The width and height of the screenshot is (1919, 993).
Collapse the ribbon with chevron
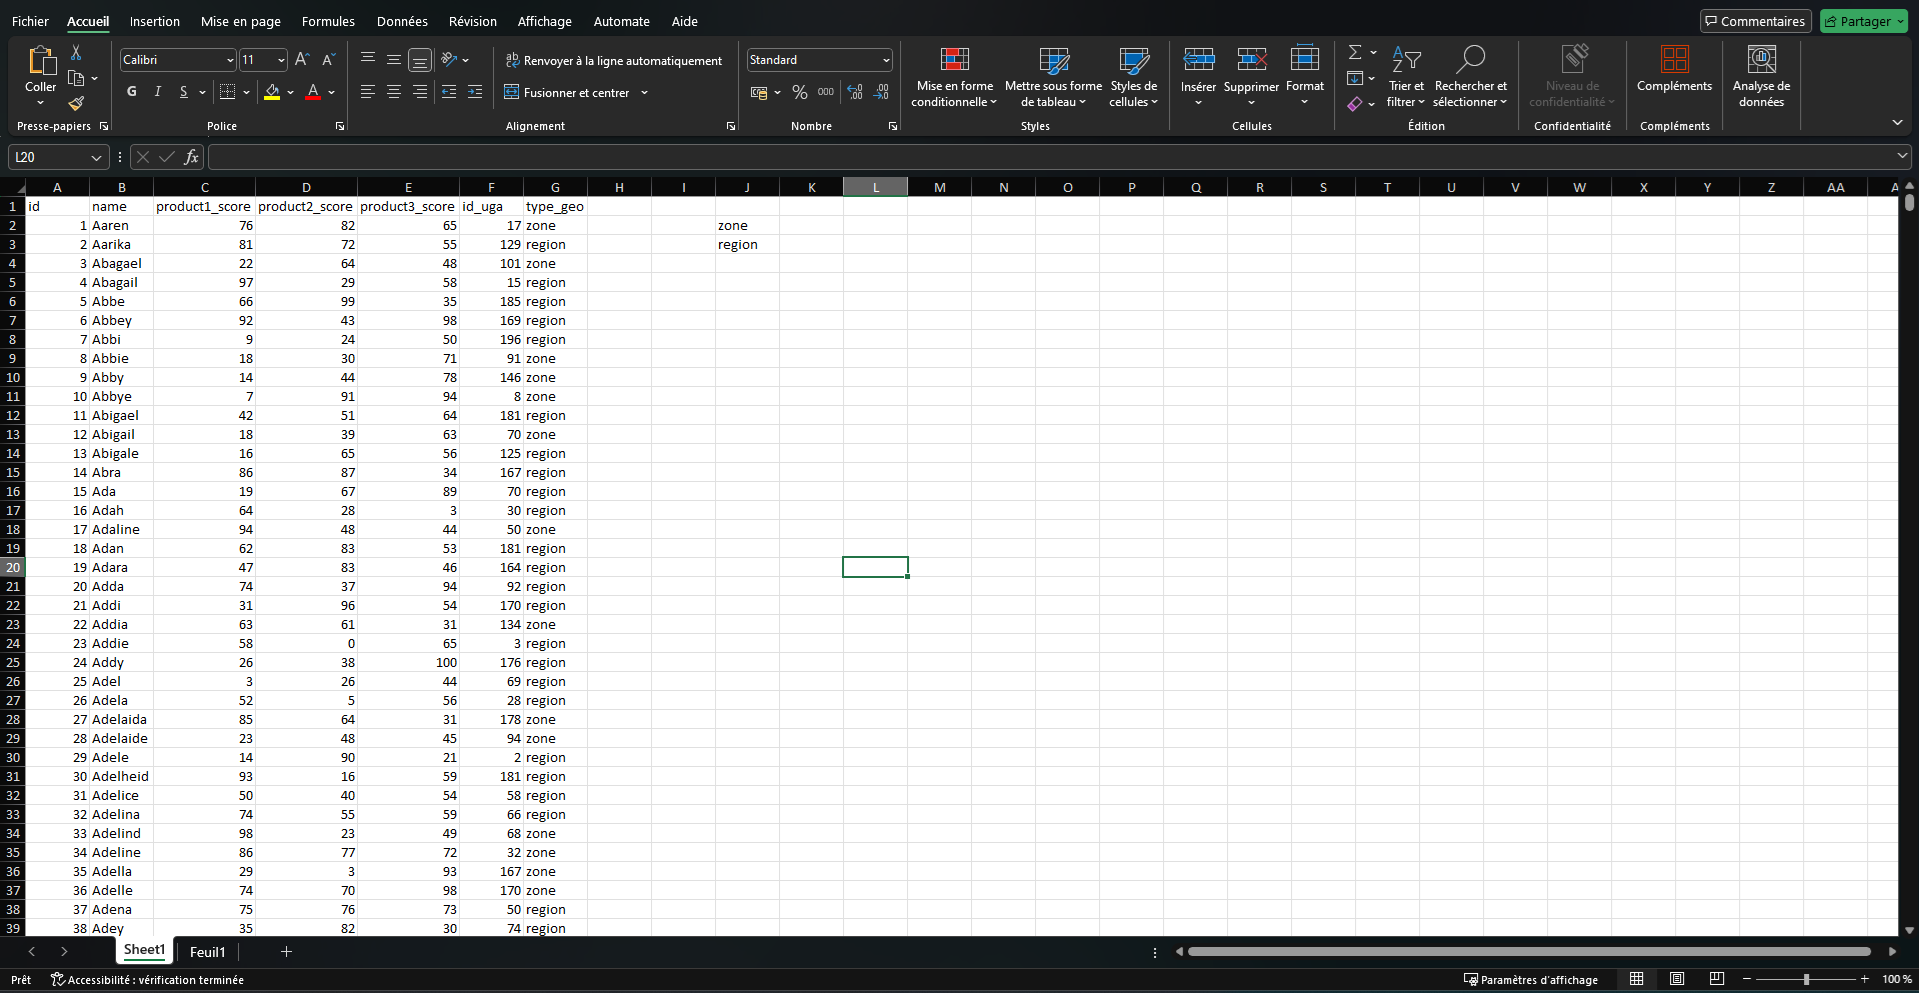(1897, 122)
